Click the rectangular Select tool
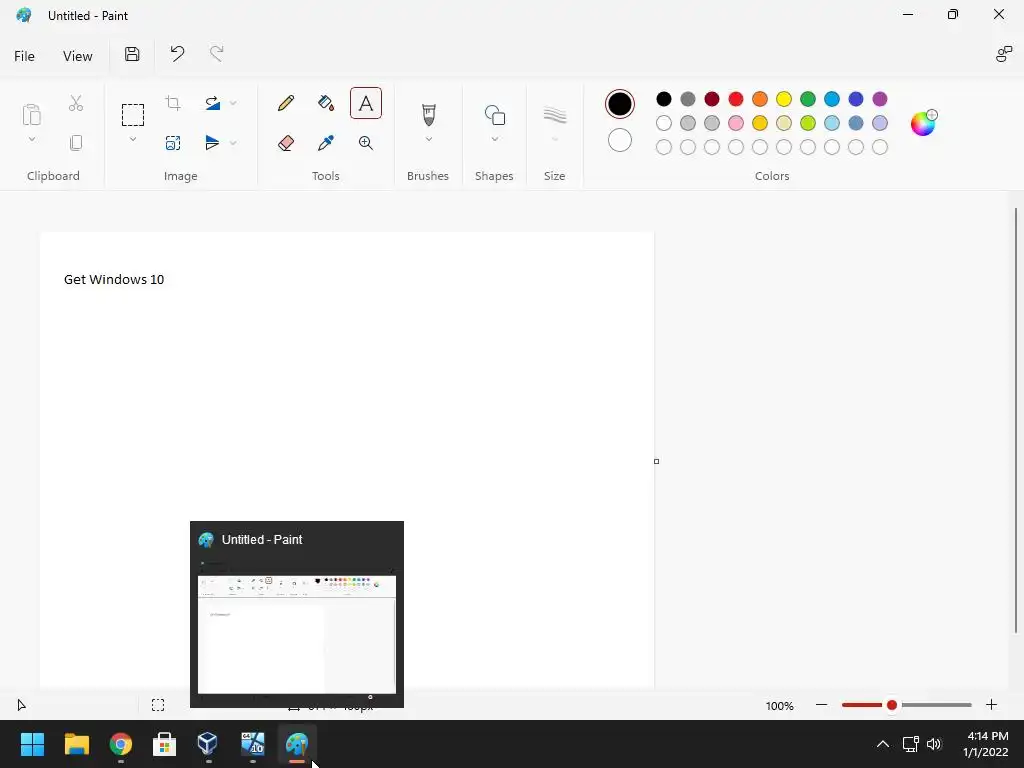 tap(133, 115)
